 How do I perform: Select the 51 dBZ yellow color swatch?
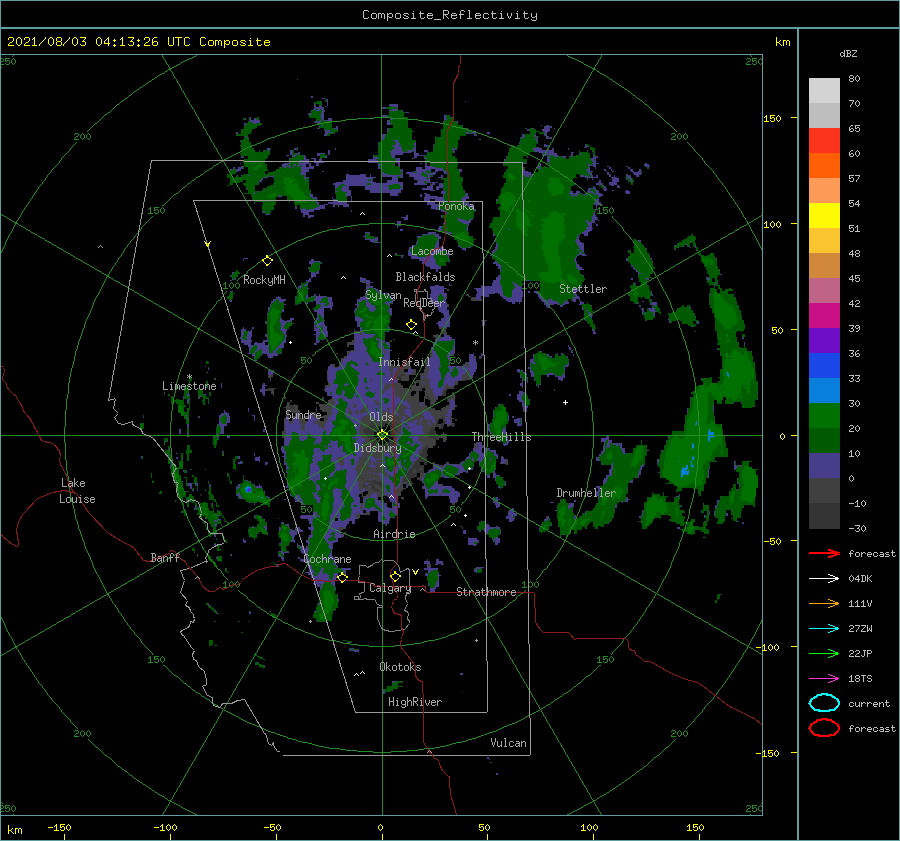[x=824, y=215]
